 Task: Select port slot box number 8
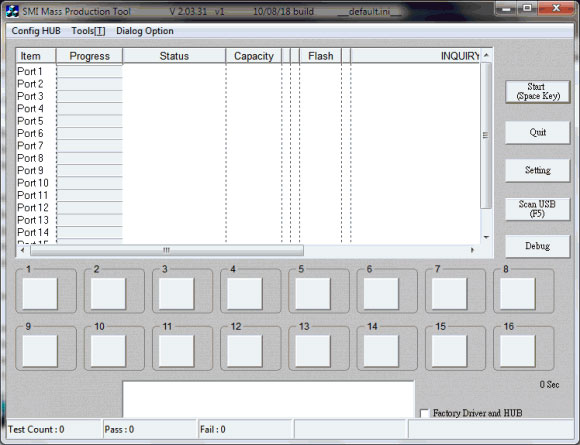(x=517, y=293)
